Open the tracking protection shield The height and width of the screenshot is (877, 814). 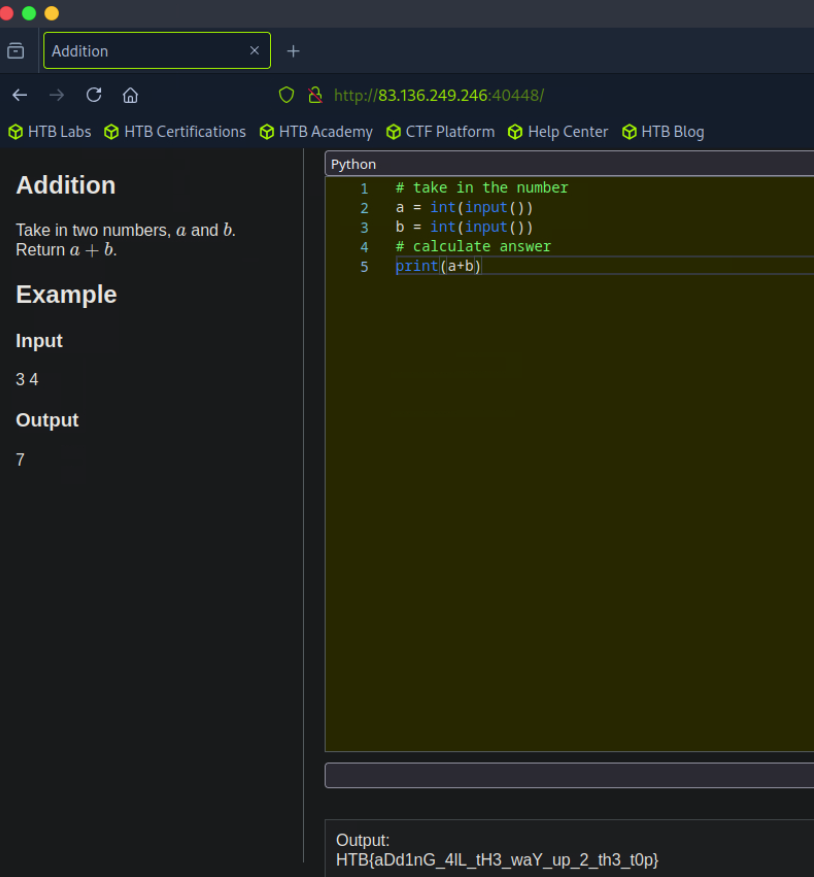click(x=286, y=95)
